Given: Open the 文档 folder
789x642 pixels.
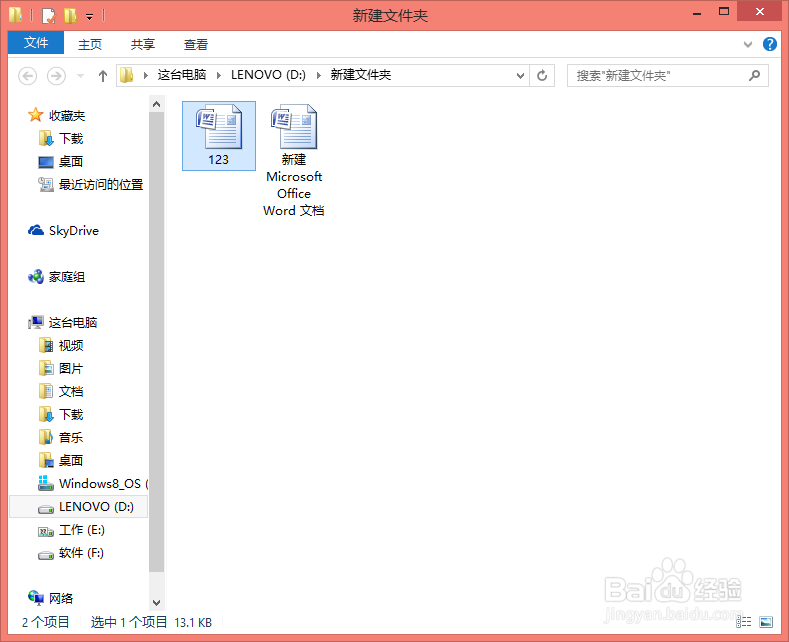Looking at the screenshot, I should (61, 391).
